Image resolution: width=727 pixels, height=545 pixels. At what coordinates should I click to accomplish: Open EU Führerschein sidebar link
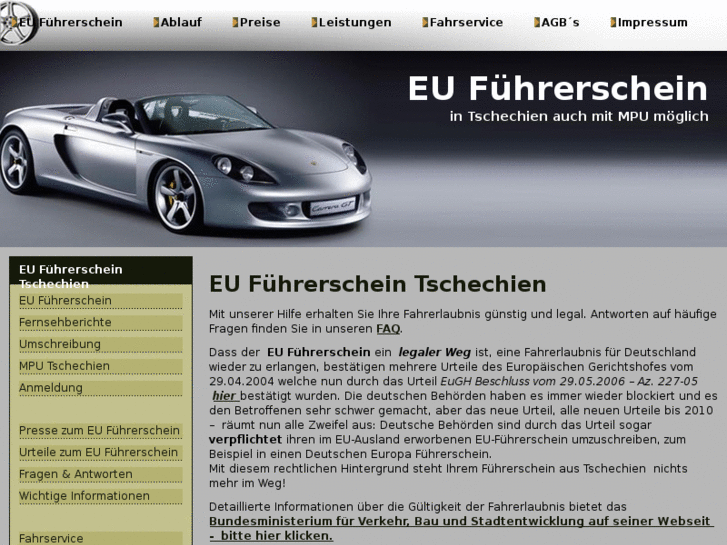(x=101, y=301)
